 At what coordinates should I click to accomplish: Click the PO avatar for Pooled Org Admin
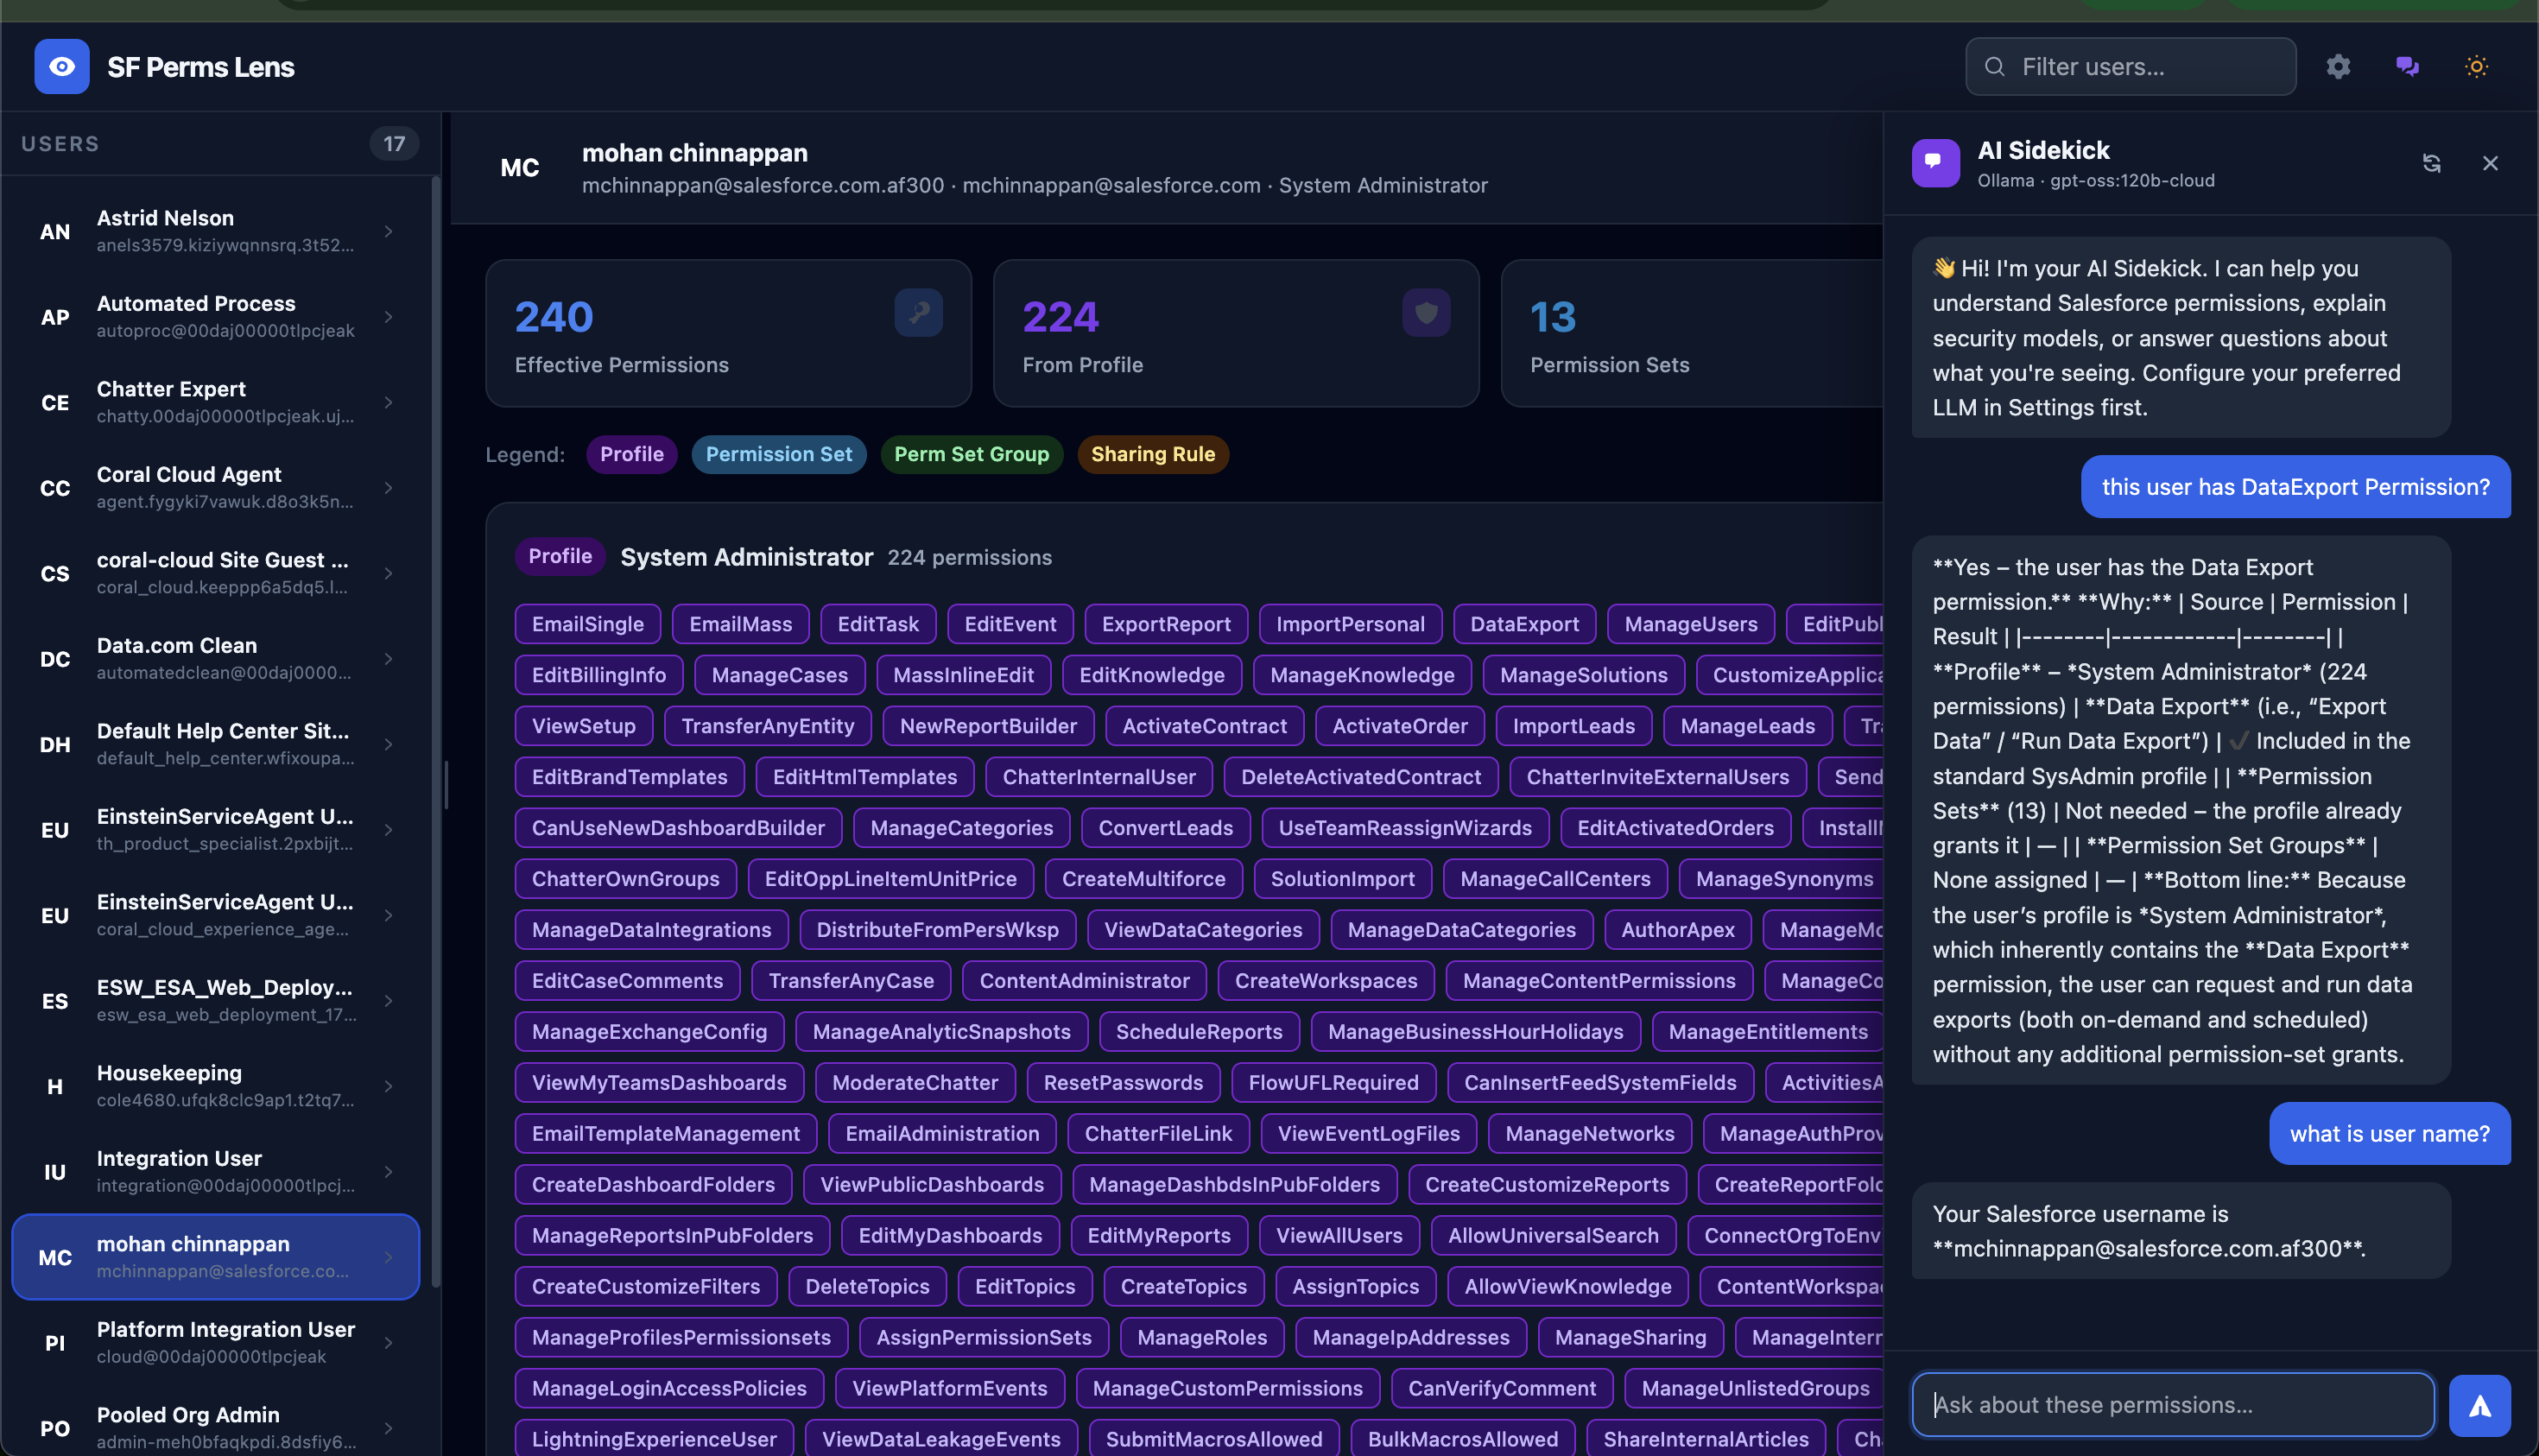point(55,1428)
